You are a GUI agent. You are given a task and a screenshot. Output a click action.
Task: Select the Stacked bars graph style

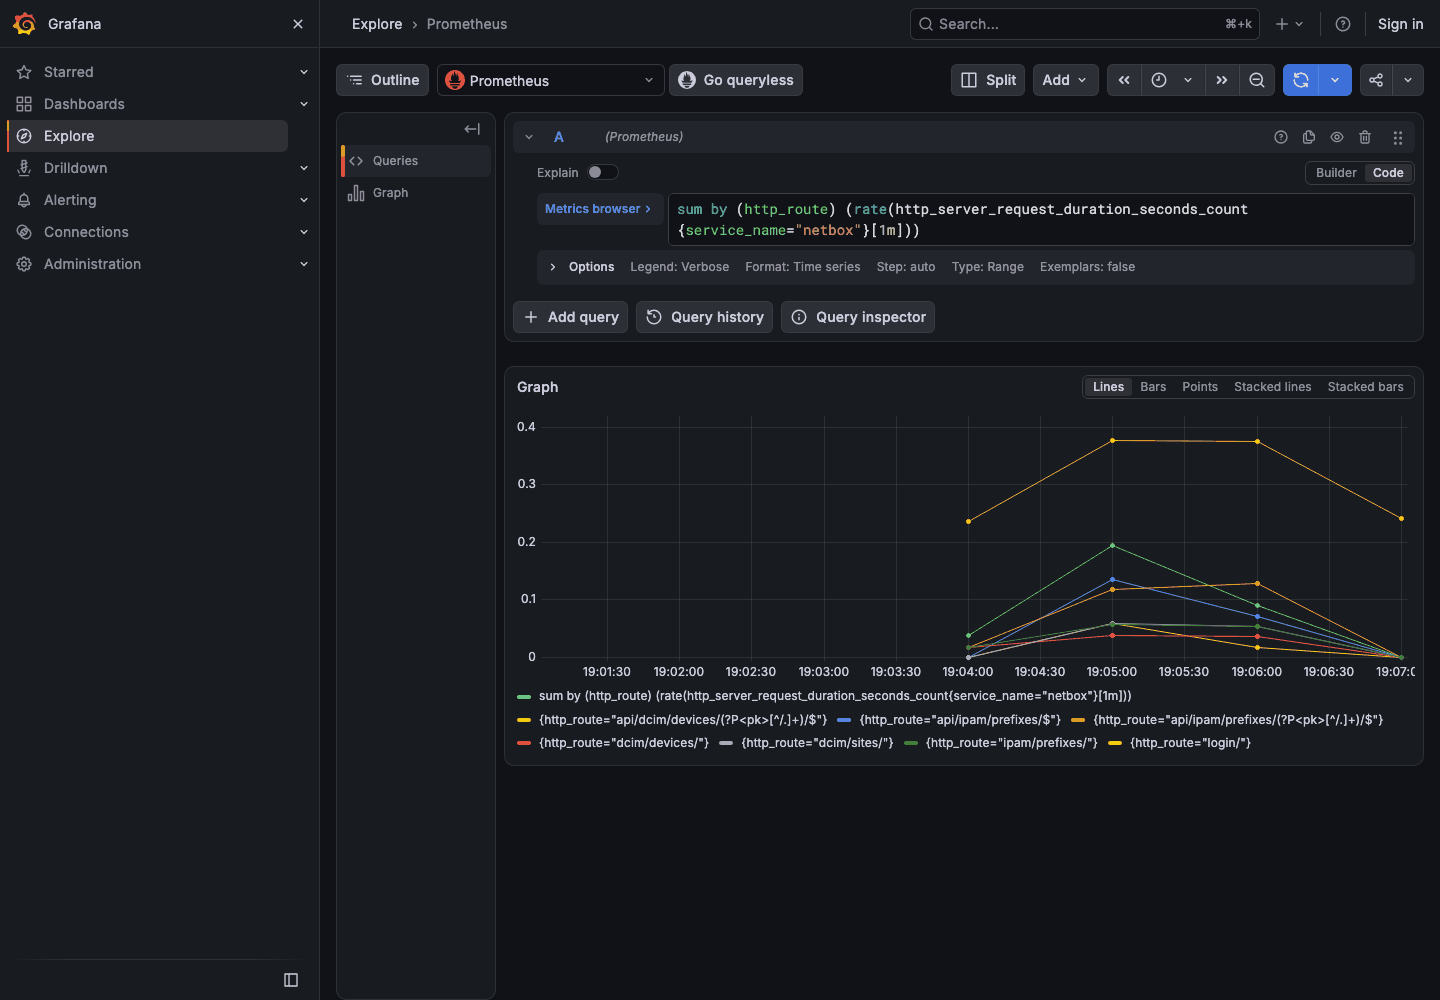1365,387
